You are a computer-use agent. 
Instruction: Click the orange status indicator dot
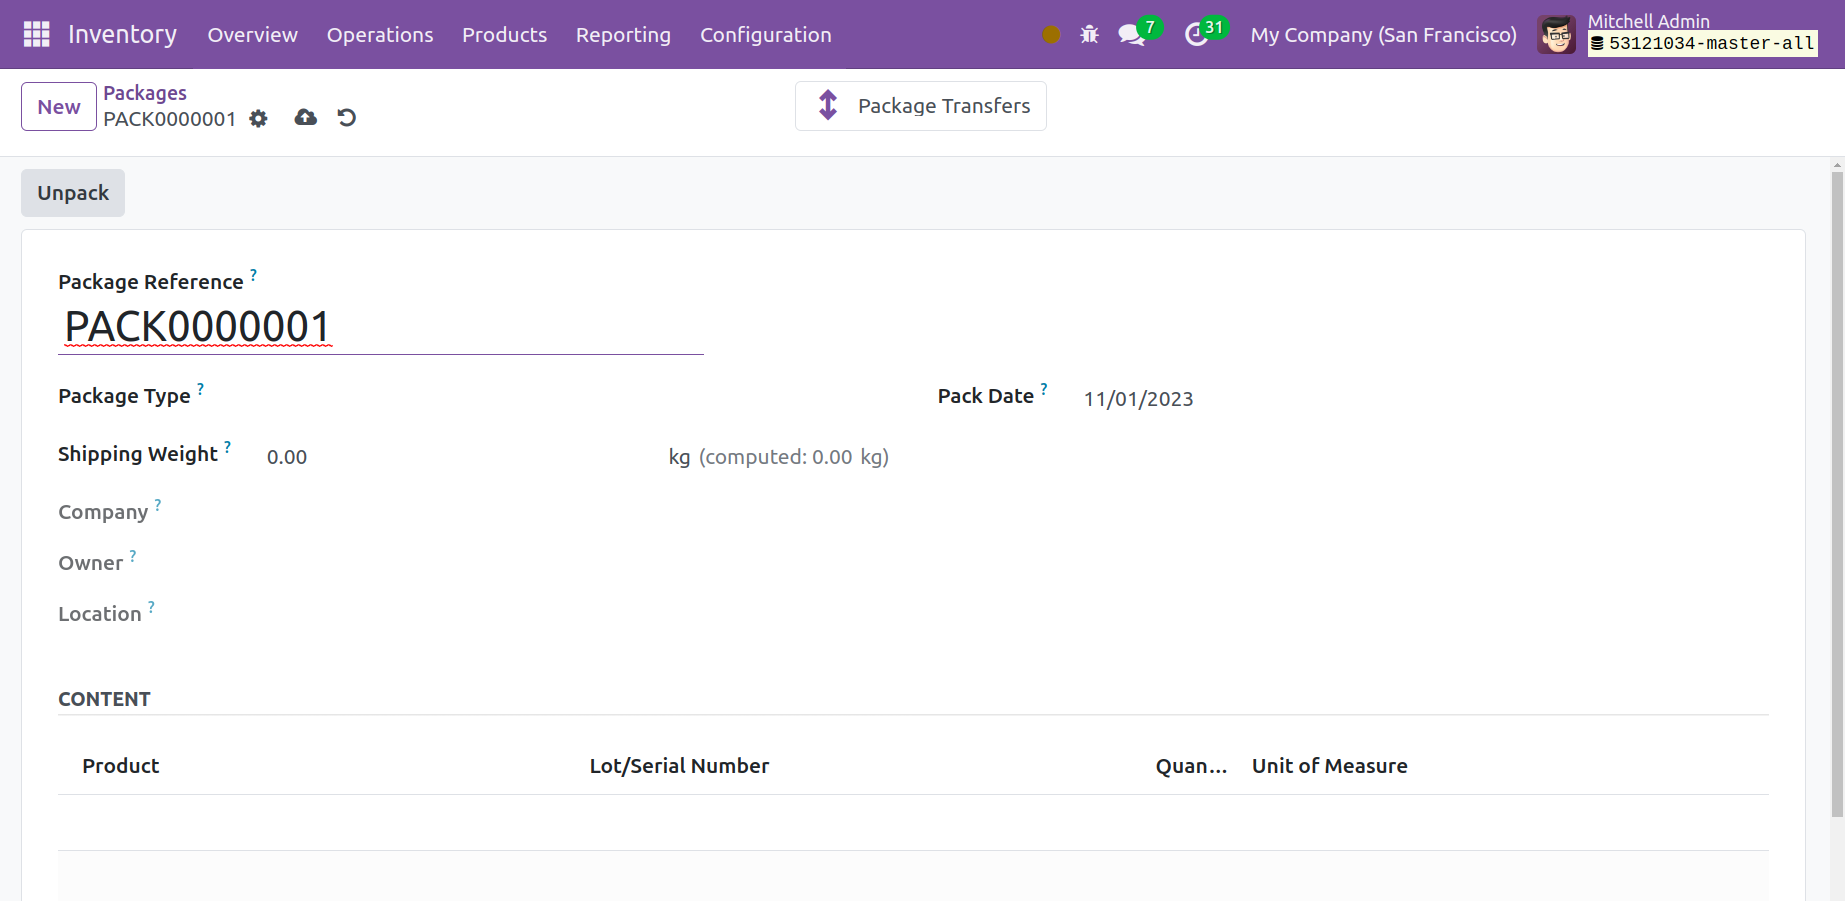click(x=1051, y=35)
